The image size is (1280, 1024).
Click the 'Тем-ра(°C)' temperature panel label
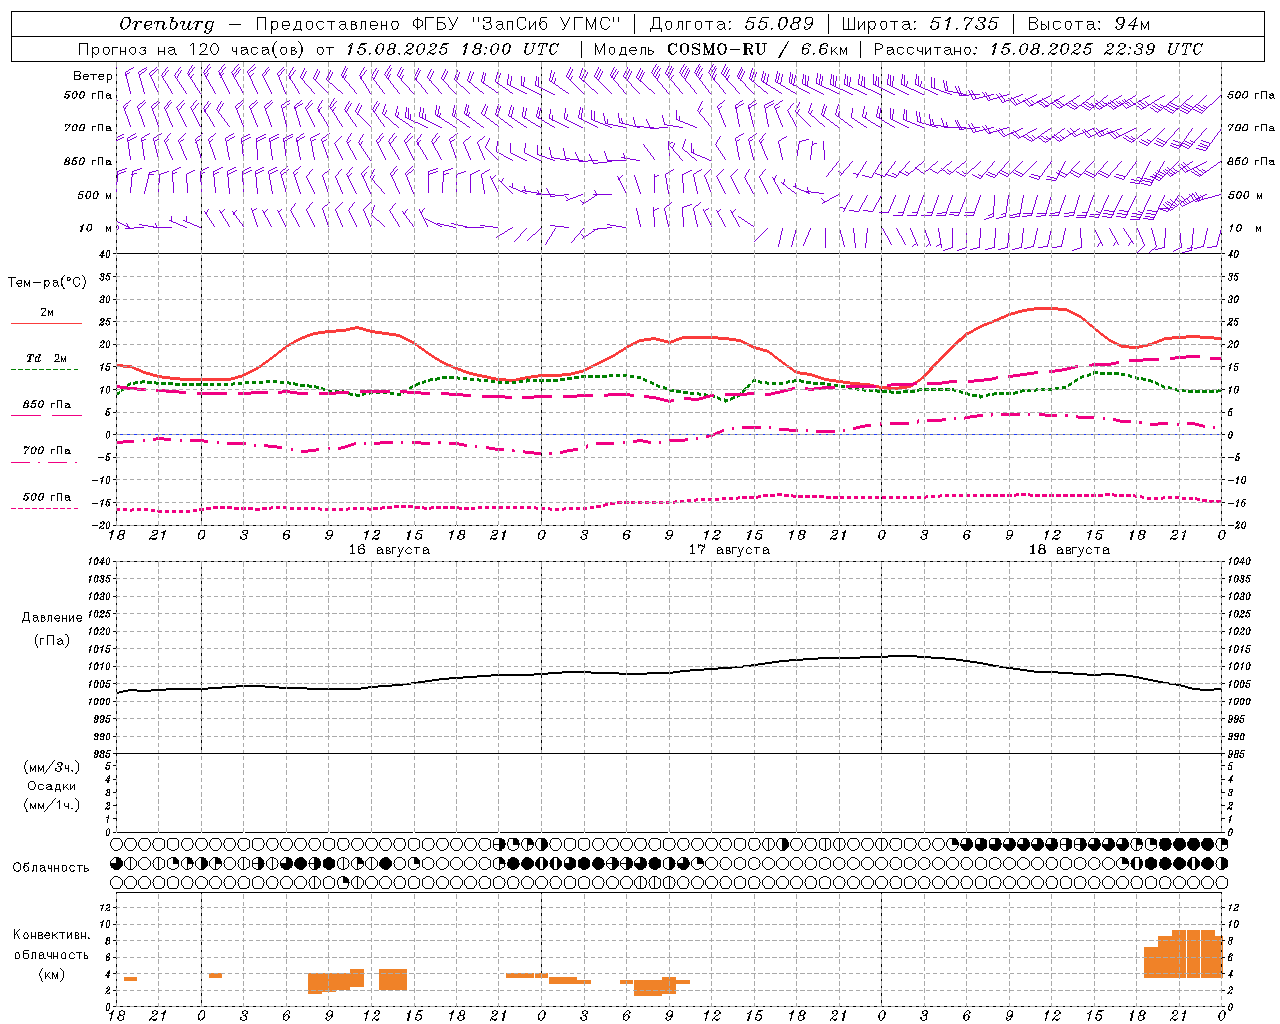click(47, 283)
